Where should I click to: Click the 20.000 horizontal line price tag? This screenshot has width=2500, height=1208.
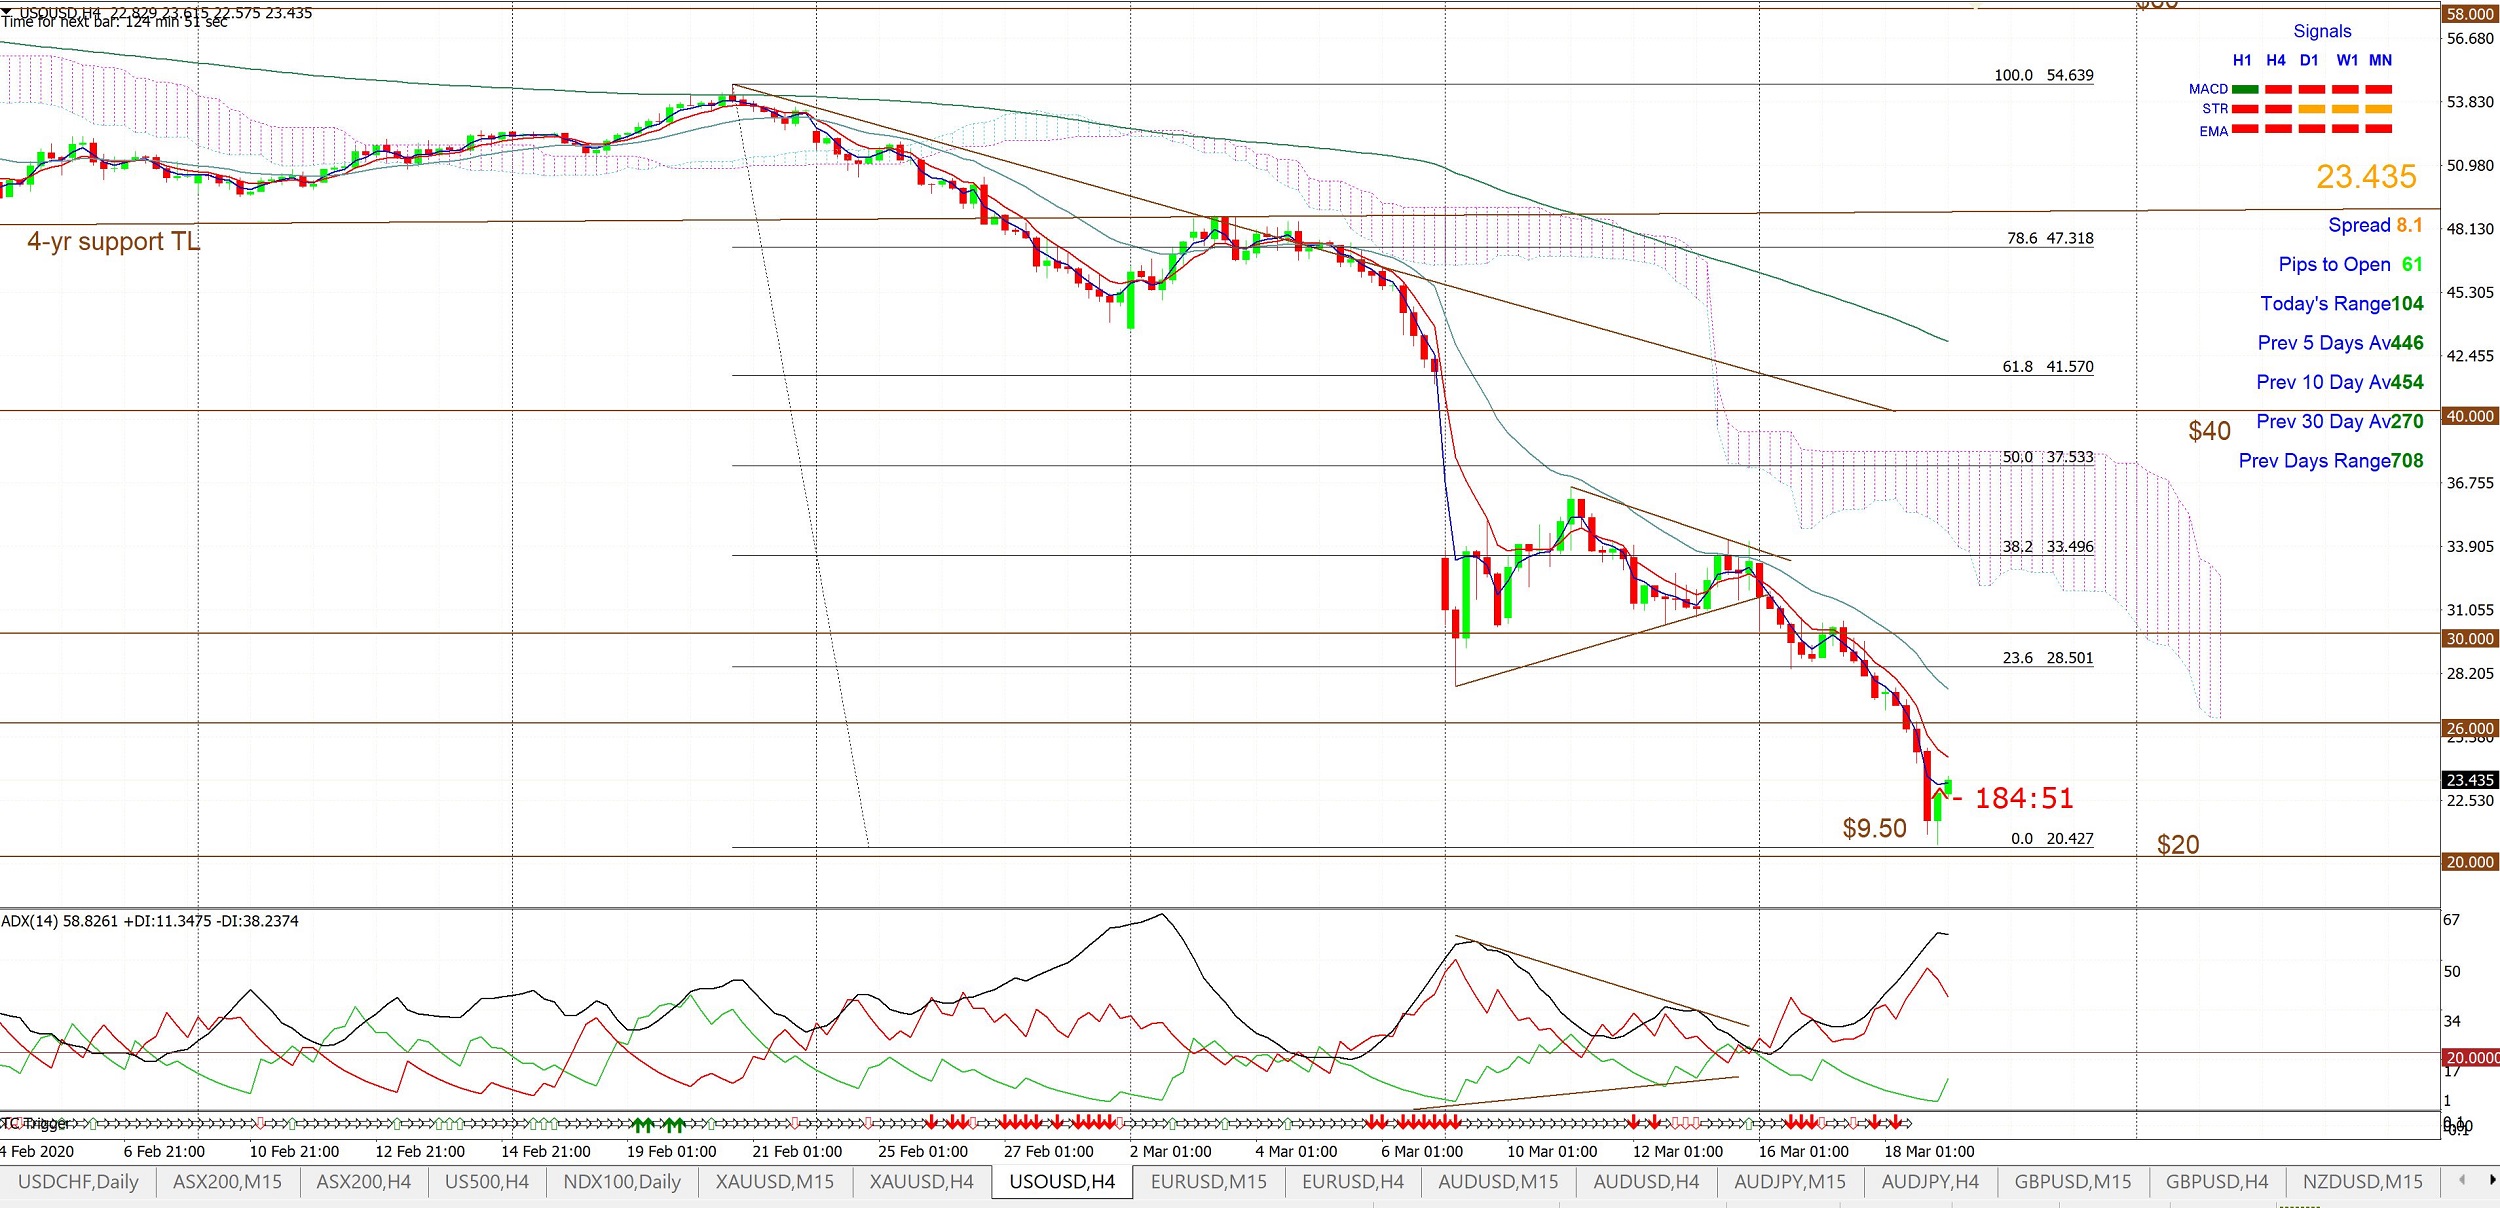[x=2469, y=861]
